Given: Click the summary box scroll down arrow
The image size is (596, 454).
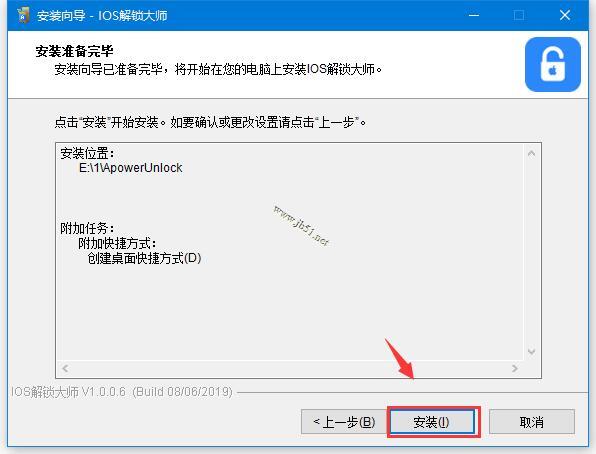Looking at the screenshot, I should [x=531, y=351].
